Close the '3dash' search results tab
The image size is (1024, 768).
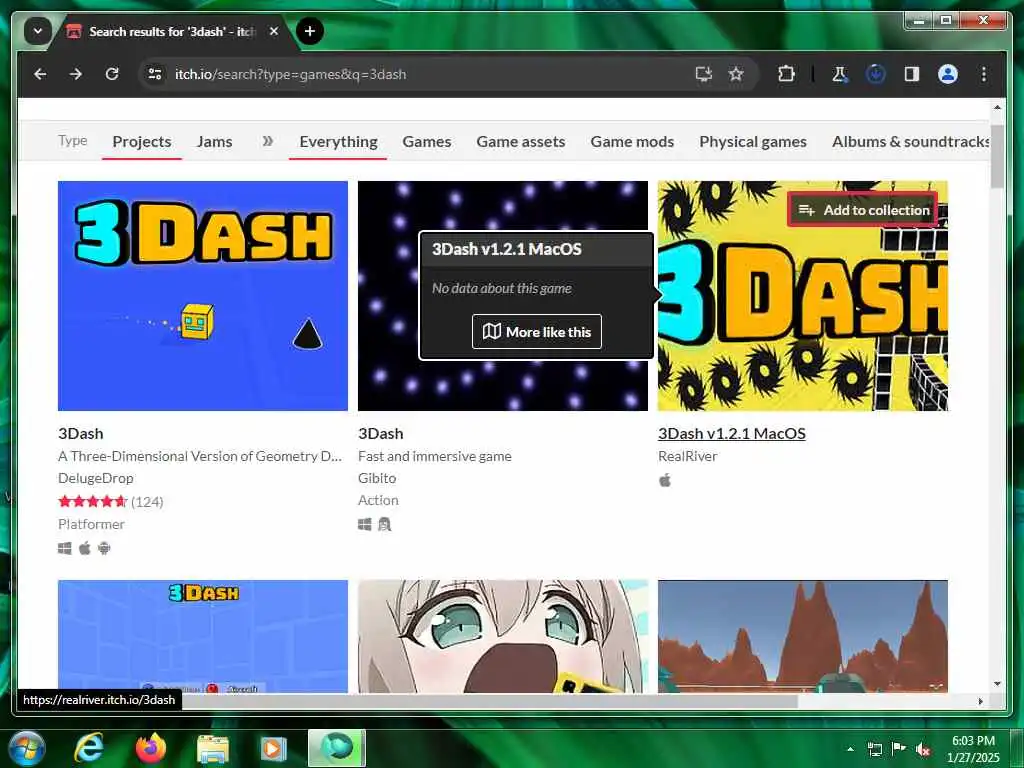point(274,31)
